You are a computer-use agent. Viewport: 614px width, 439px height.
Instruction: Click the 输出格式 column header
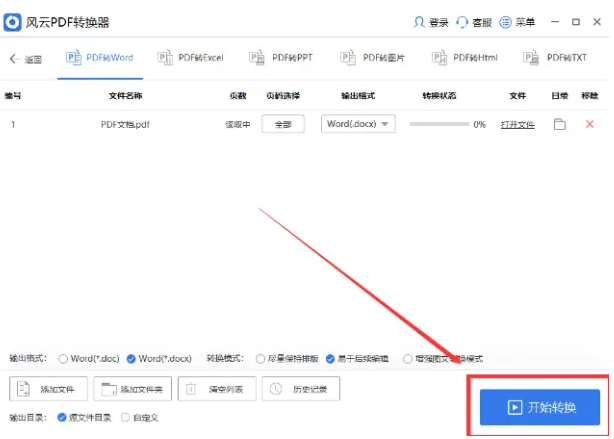point(358,96)
